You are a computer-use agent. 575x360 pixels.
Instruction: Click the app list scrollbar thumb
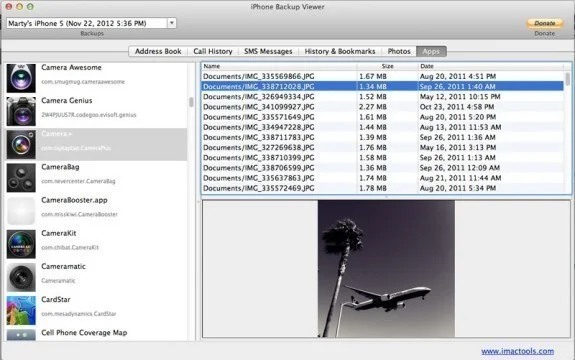(x=191, y=102)
